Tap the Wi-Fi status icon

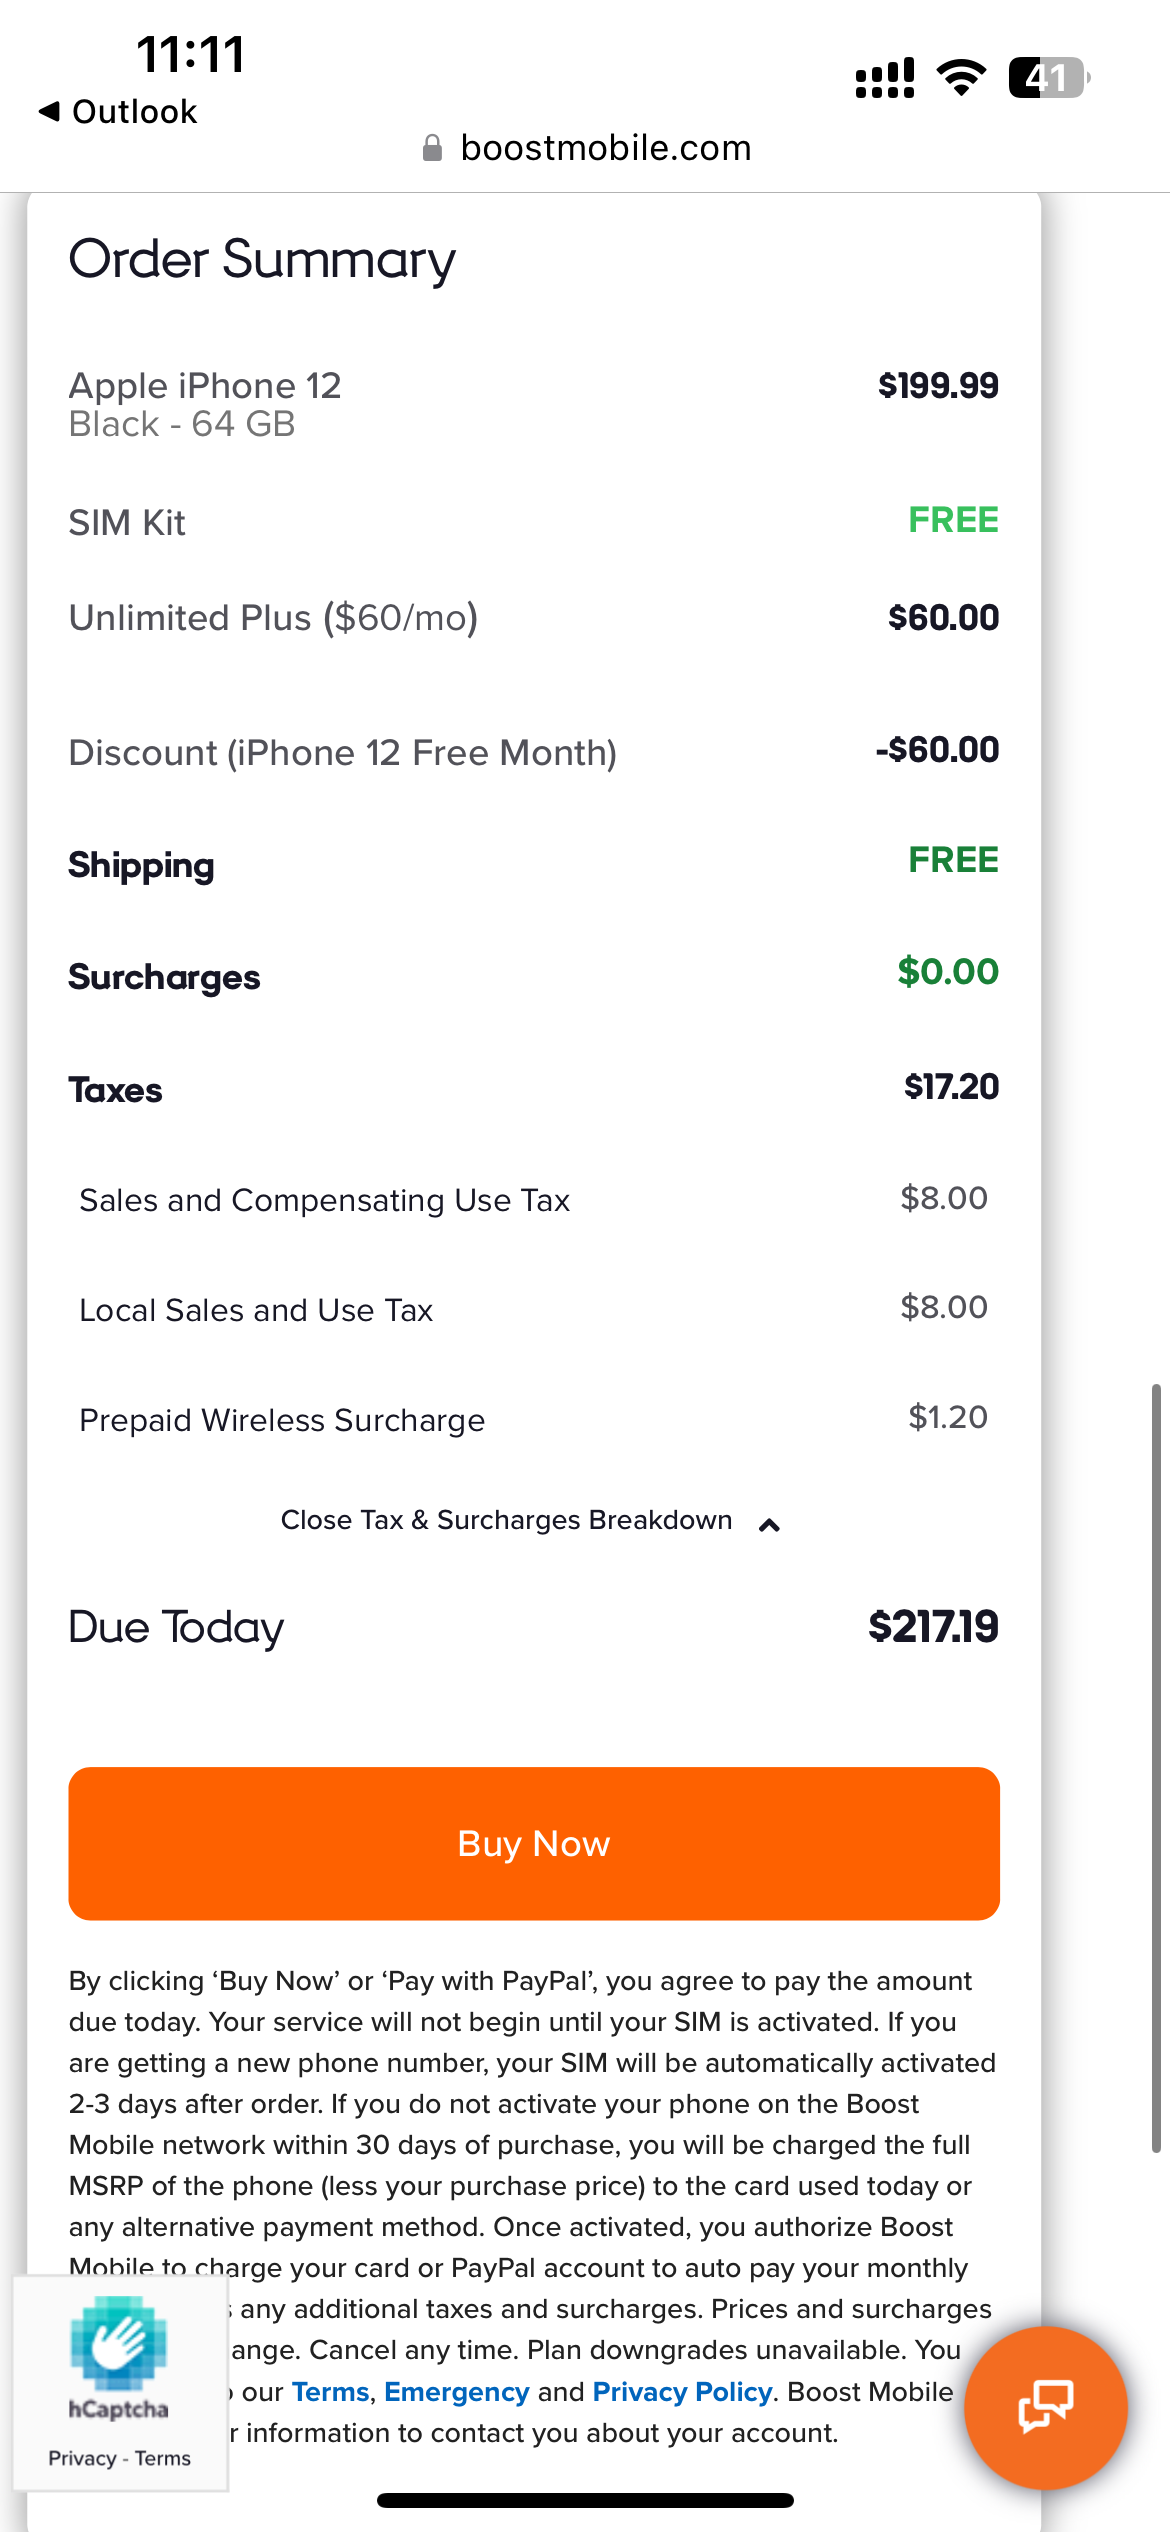961,78
